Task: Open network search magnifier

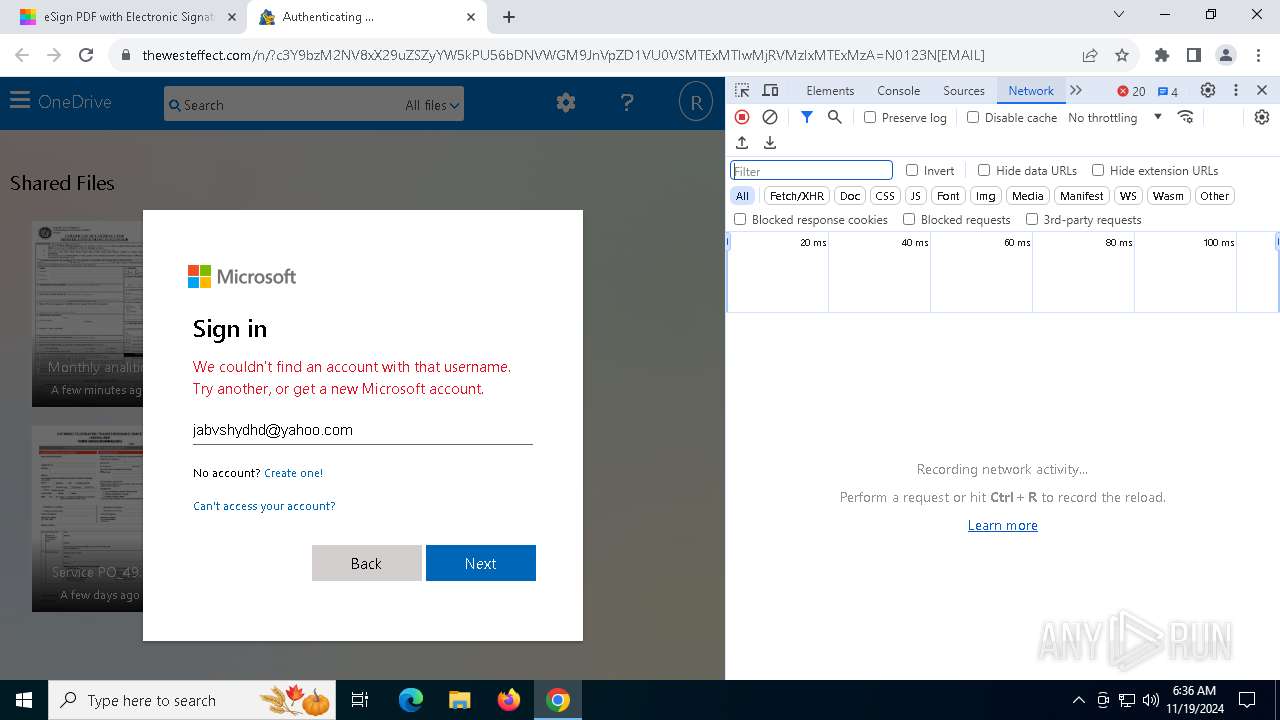Action: [x=835, y=117]
